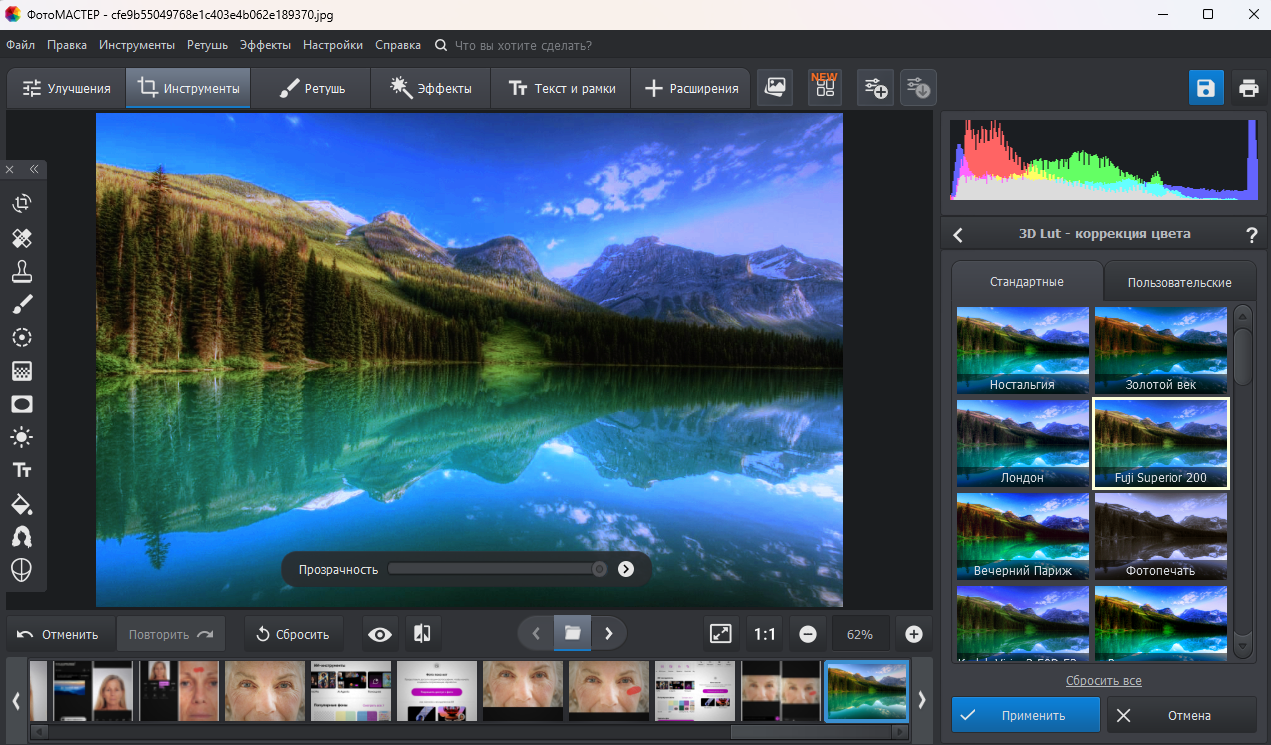Open the Эффекты menu in the menu bar
Image resolution: width=1271 pixels, height=745 pixels.
pyautogui.click(x=265, y=45)
